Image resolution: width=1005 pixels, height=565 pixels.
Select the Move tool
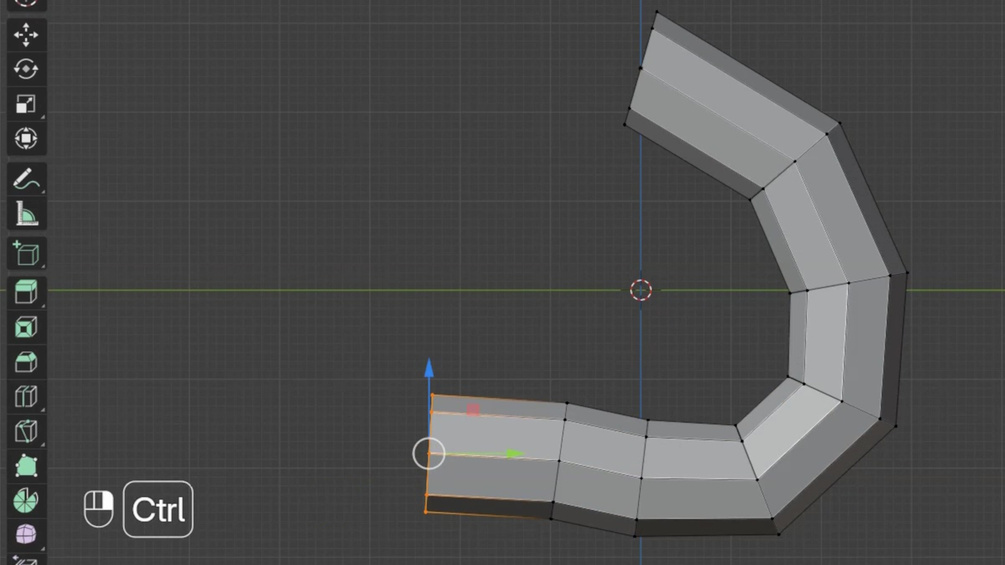point(26,35)
